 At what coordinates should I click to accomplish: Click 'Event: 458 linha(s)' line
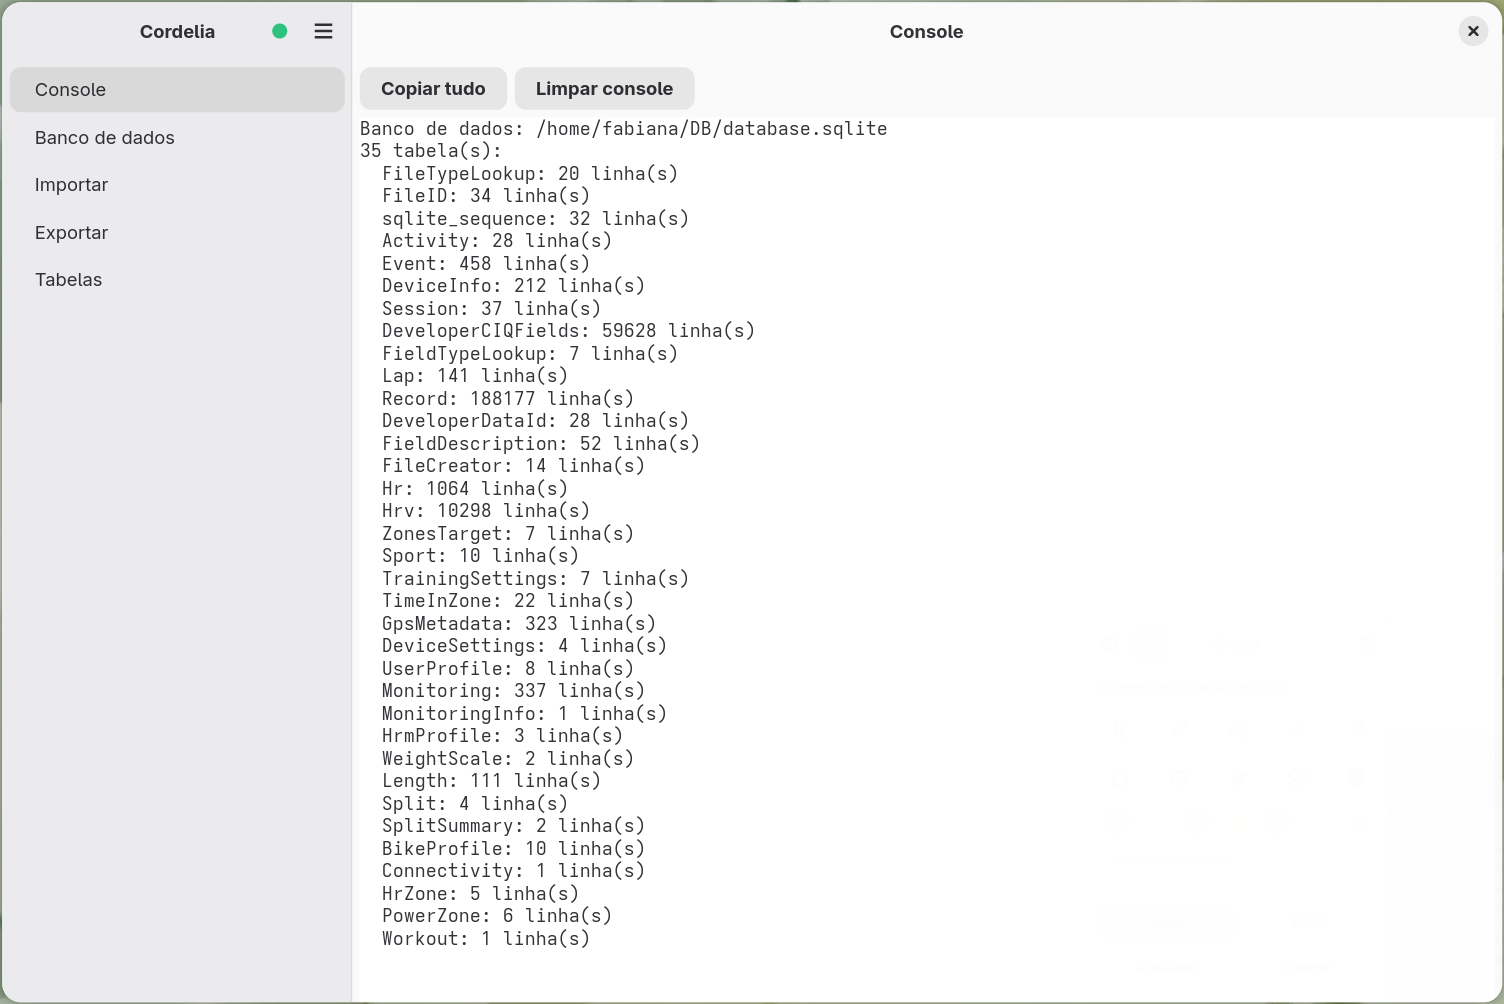coord(486,264)
